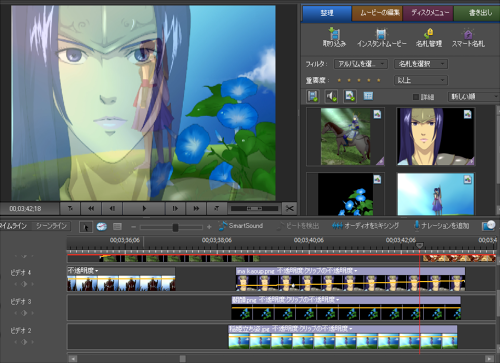Click the timeline zoom slider handle
The image size is (500, 363).
point(175,227)
